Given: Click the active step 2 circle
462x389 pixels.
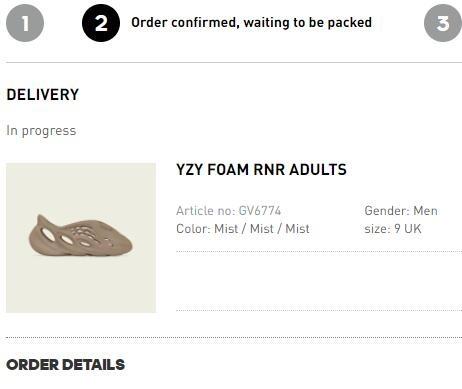Looking at the screenshot, I should click(101, 23).
